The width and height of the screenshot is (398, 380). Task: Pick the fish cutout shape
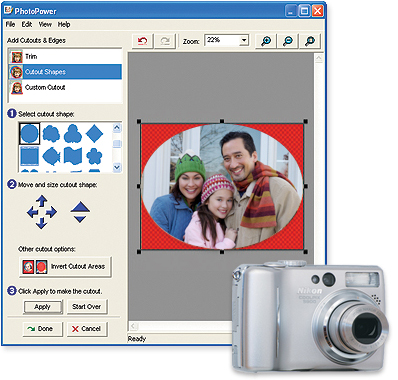coord(51,156)
